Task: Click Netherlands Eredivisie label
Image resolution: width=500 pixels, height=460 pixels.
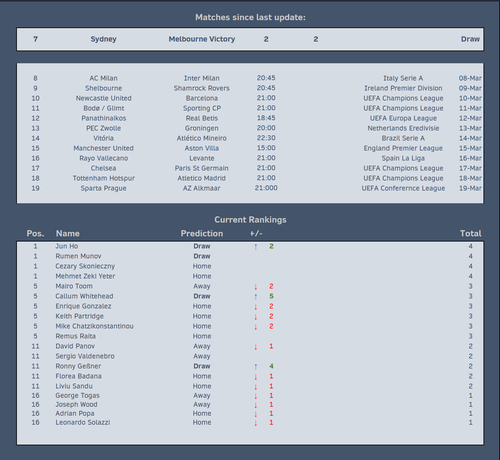Action: 403,128
